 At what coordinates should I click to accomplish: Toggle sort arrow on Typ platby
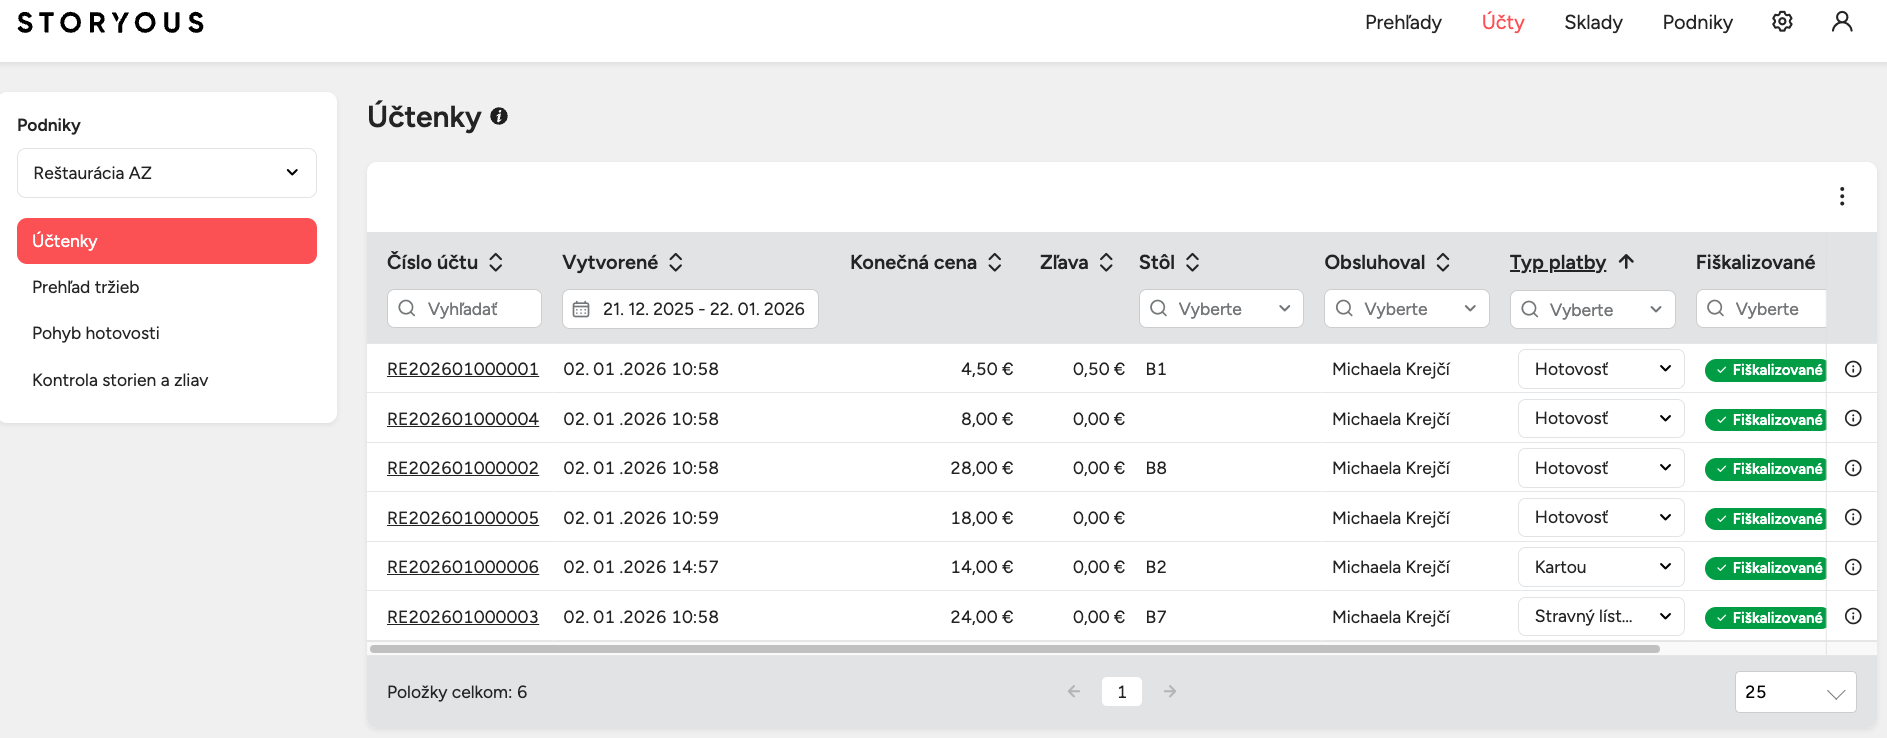click(1626, 262)
